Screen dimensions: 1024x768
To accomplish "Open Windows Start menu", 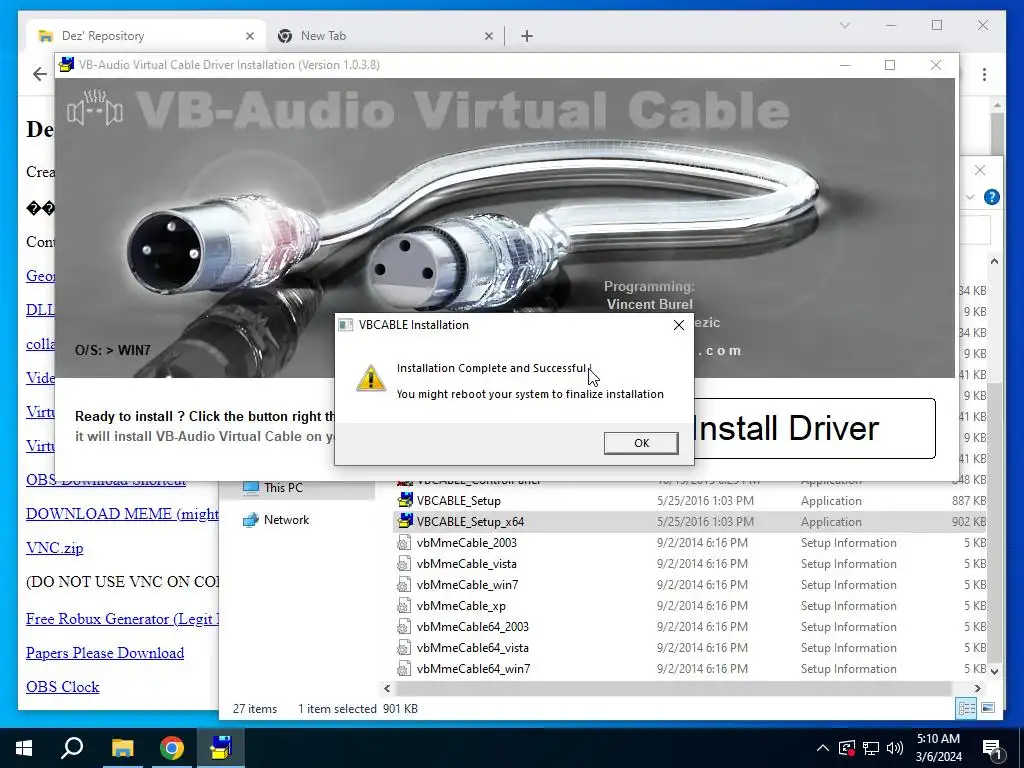I will tap(24, 748).
